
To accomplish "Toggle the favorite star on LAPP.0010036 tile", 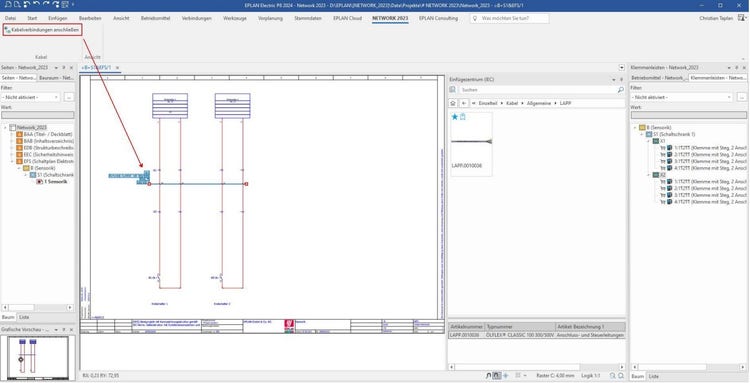I will tap(455, 117).
